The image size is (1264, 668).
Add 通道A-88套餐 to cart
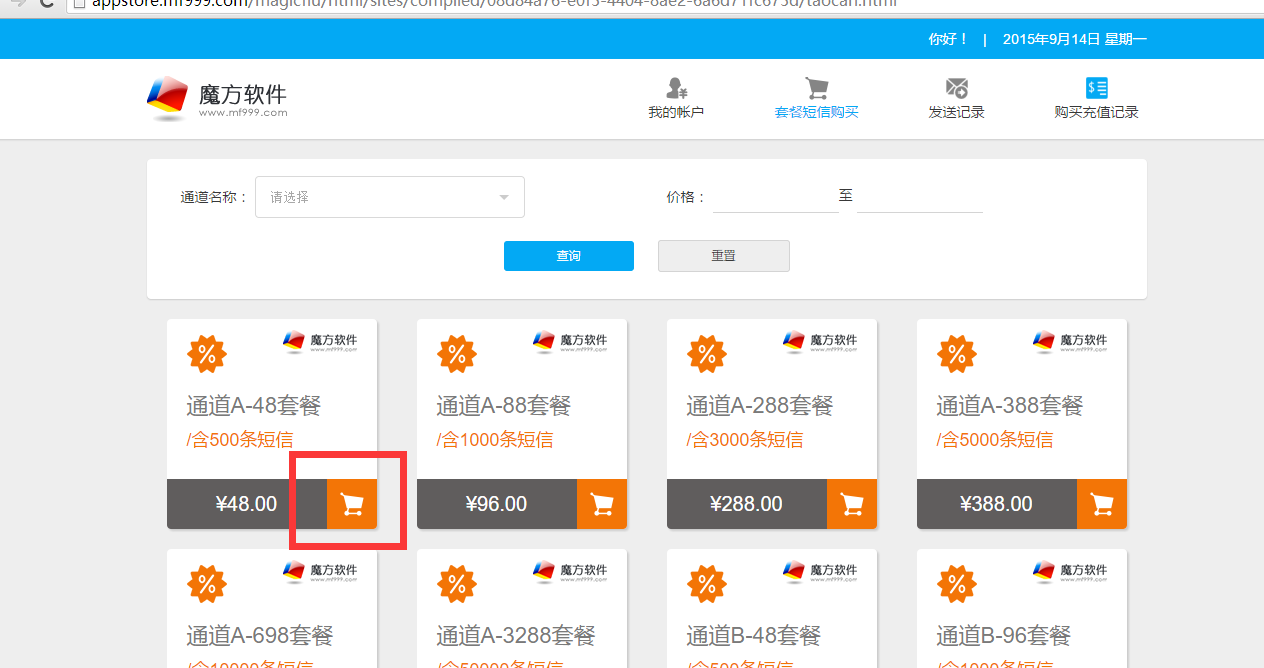click(x=602, y=504)
